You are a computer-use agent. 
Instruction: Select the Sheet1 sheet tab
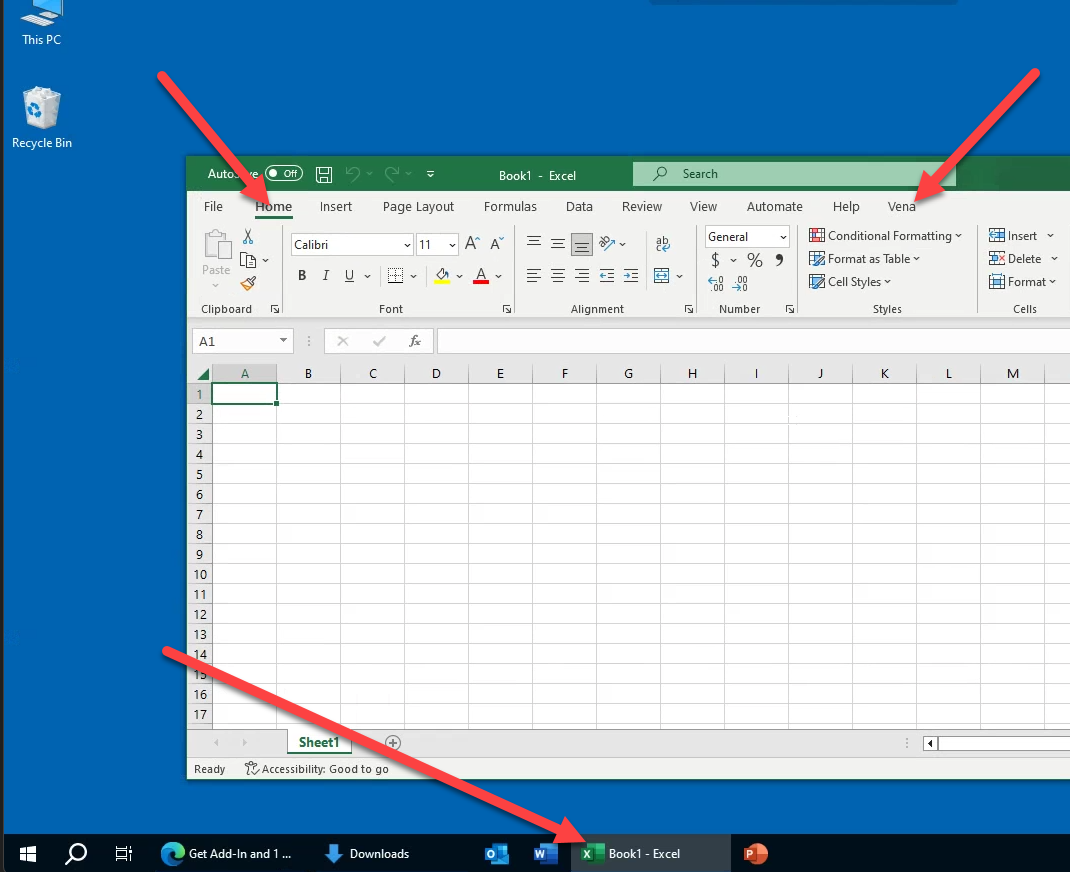click(x=319, y=742)
